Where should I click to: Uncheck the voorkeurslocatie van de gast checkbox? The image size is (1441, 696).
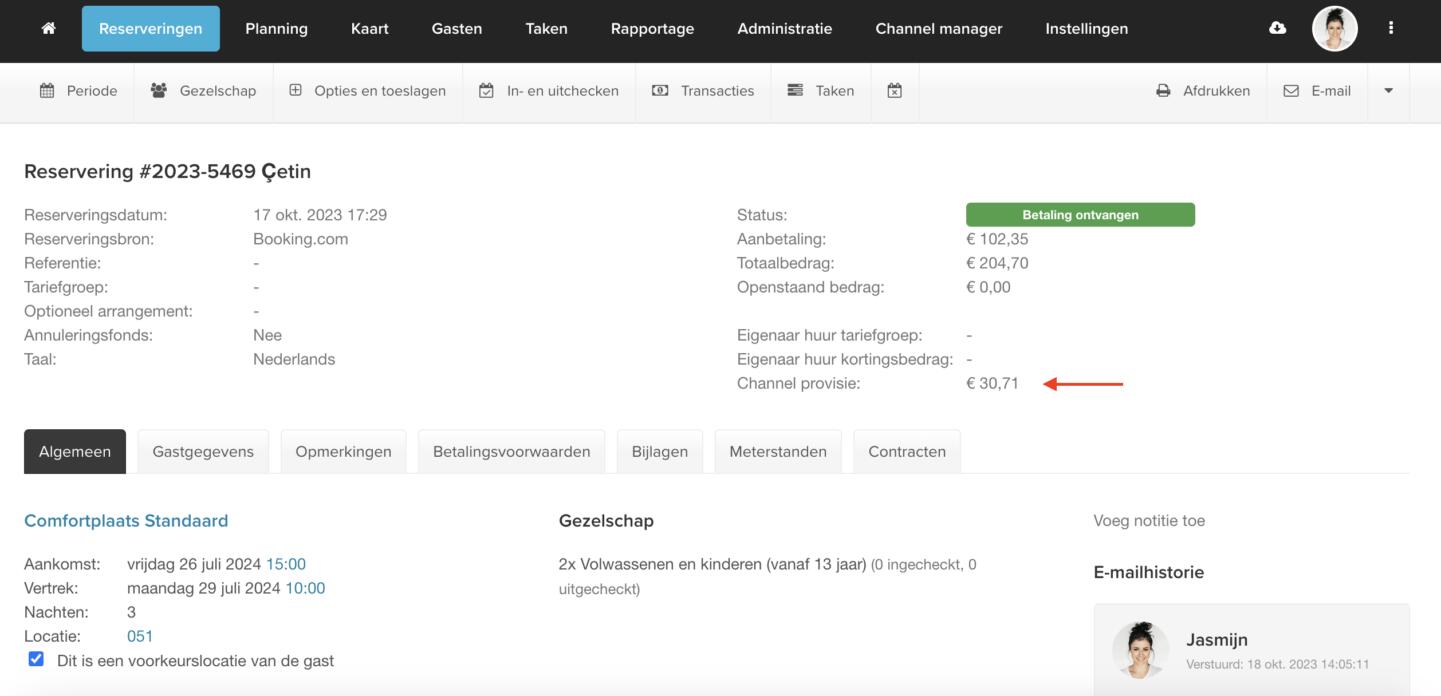pos(36,659)
